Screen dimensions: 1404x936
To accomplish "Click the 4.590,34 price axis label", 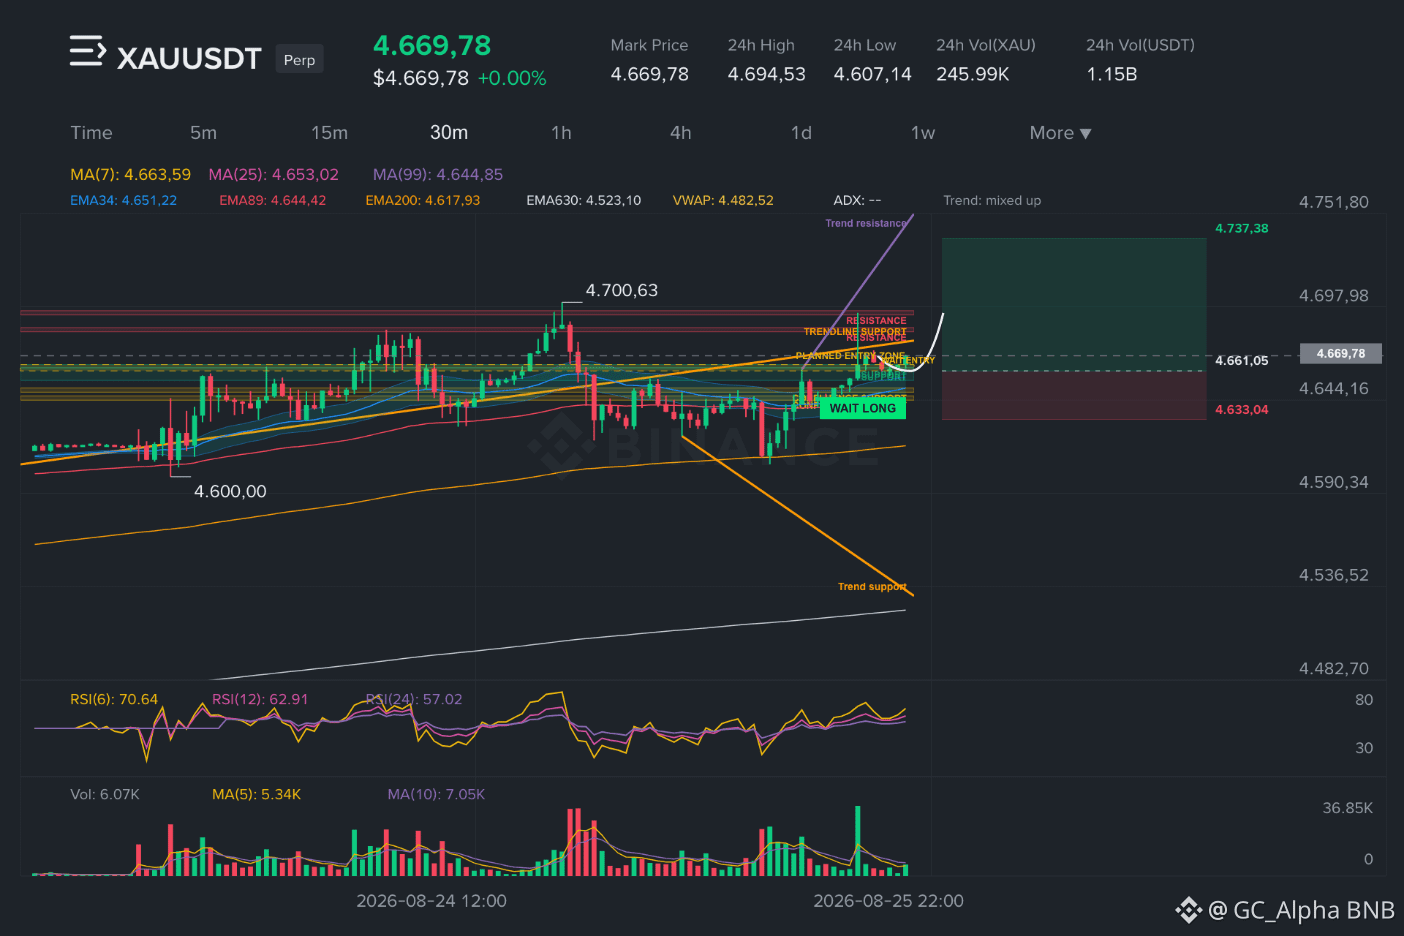I will tap(1334, 483).
